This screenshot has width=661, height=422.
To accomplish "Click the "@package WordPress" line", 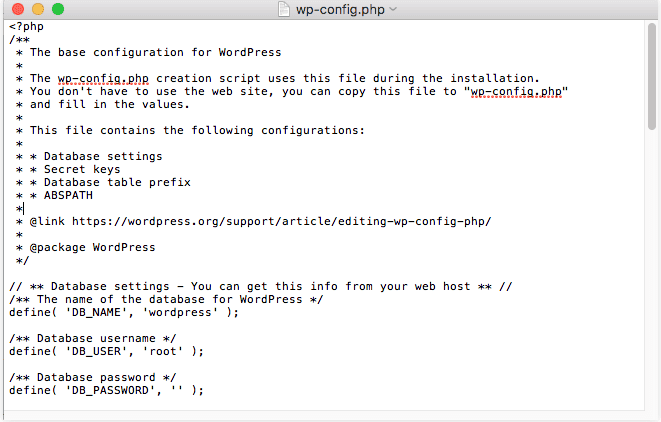I will pyautogui.click(x=92, y=247).
